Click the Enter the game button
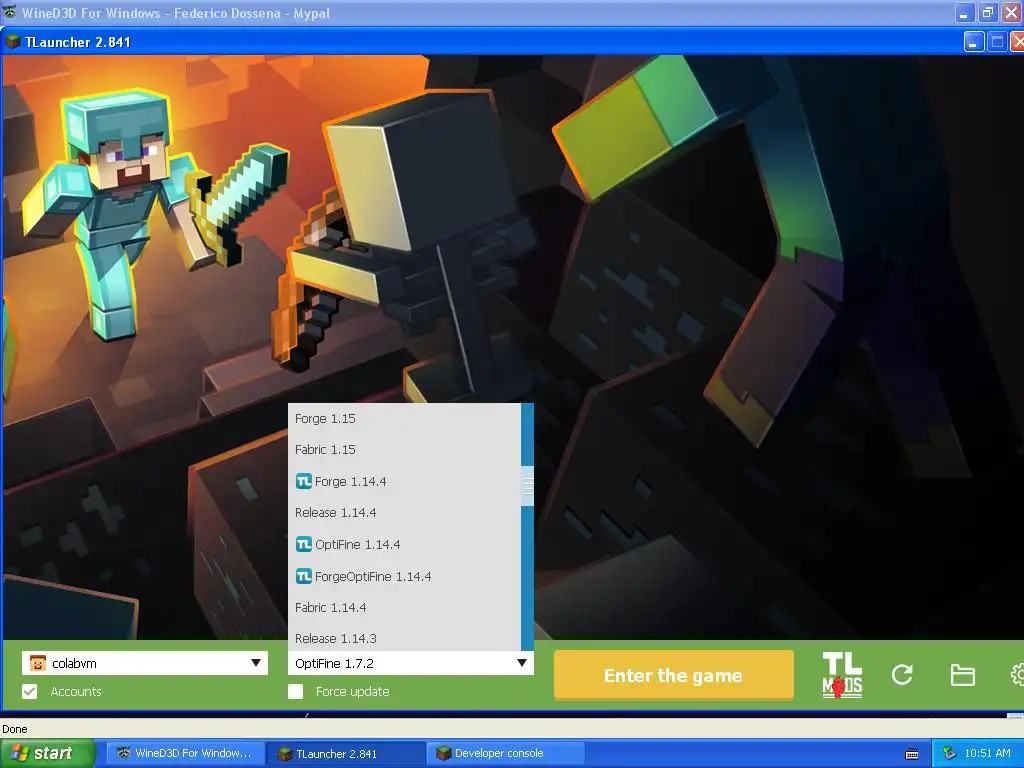 [x=673, y=675]
